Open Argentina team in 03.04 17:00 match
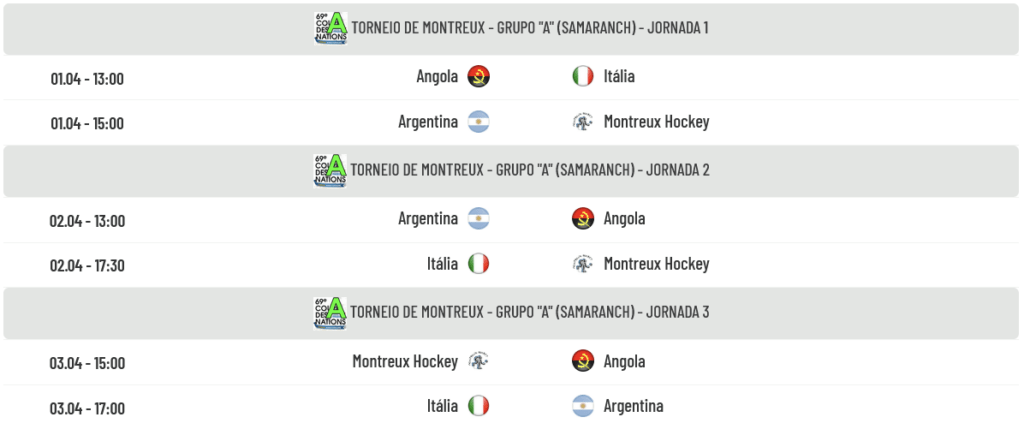 (633, 406)
